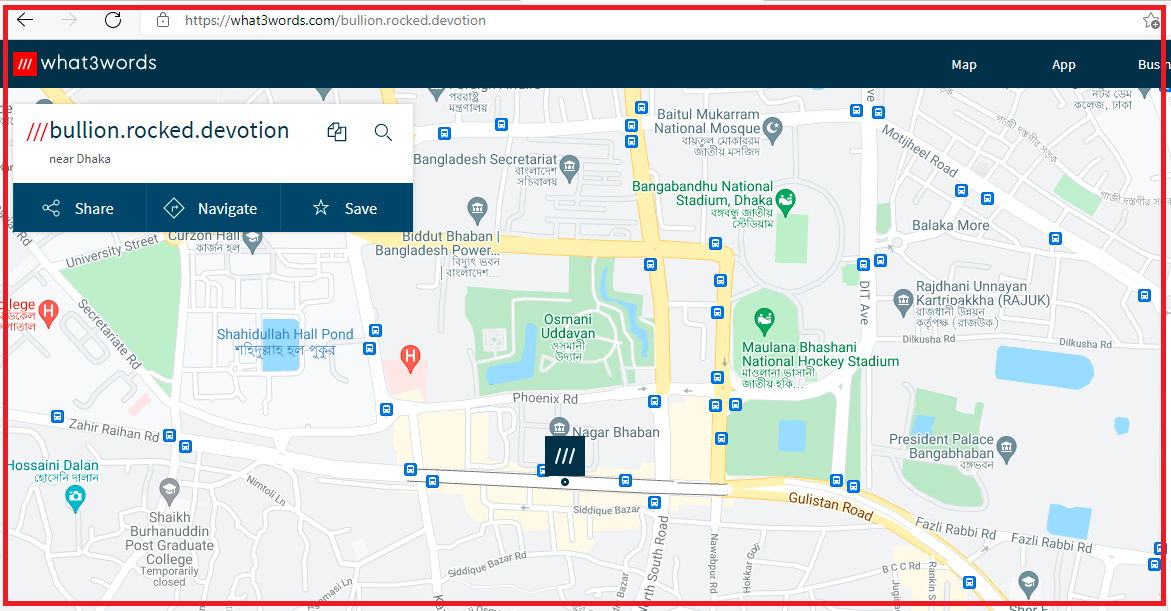Select the Bangabandhu National Stadium pin
This screenshot has height=611, width=1171.
(x=786, y=200)
